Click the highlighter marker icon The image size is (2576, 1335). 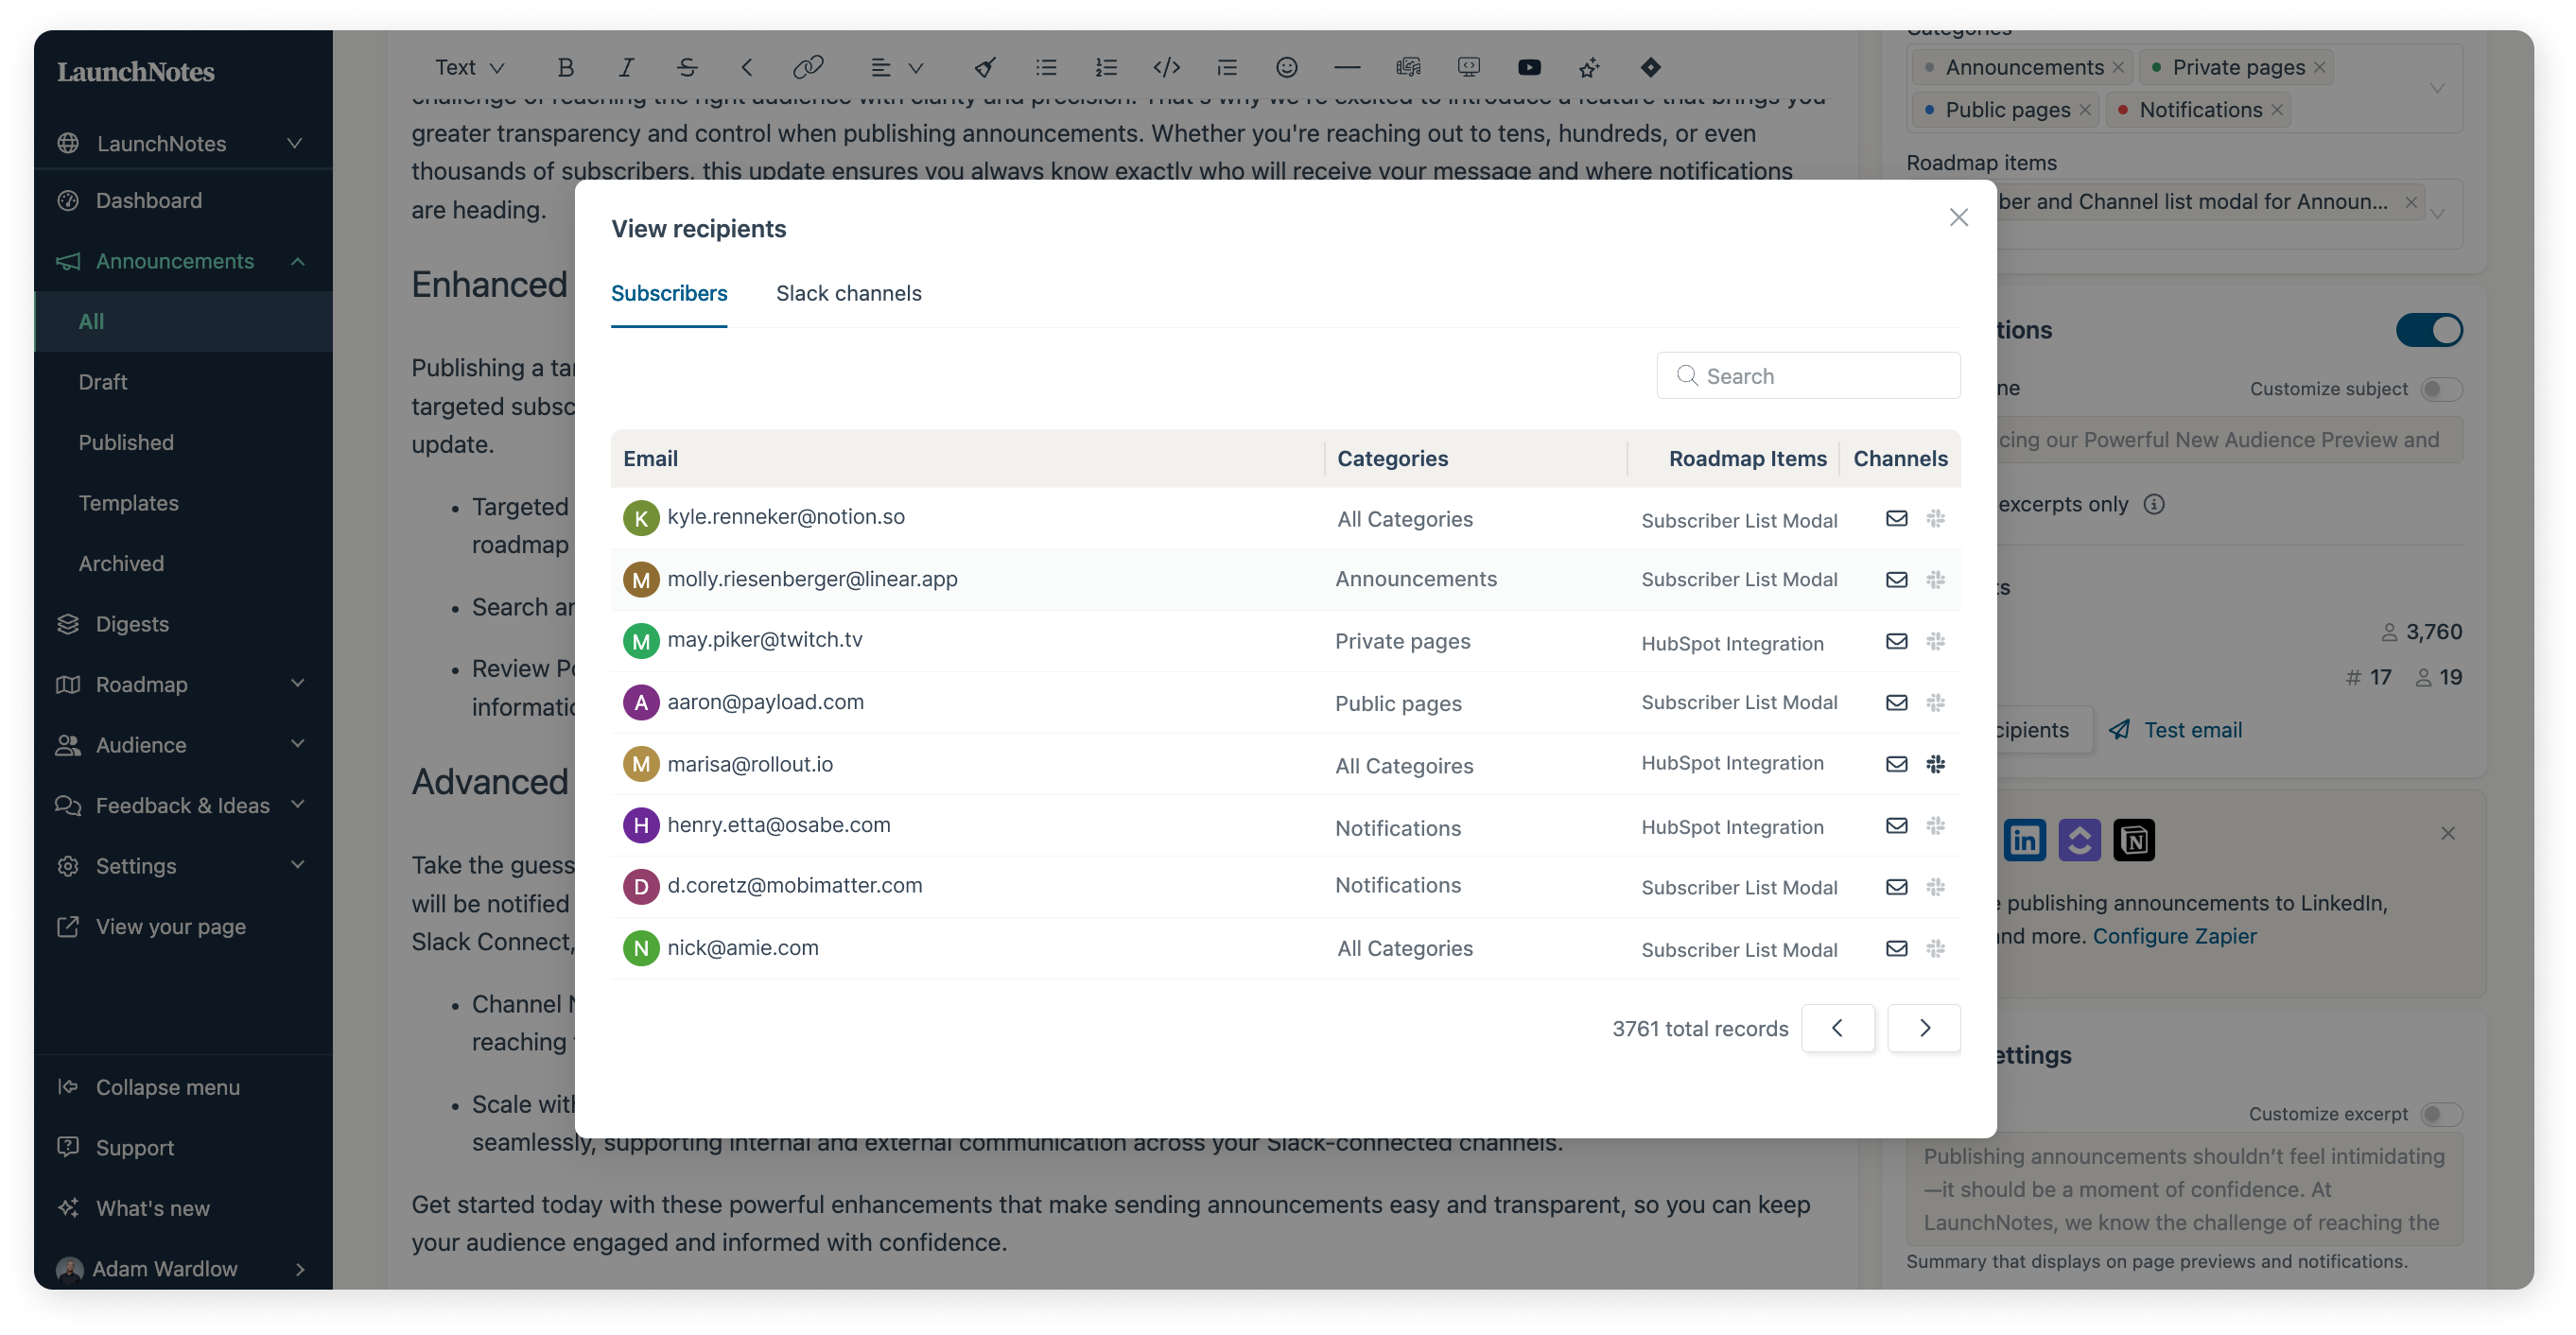click(x=985, y=67)
